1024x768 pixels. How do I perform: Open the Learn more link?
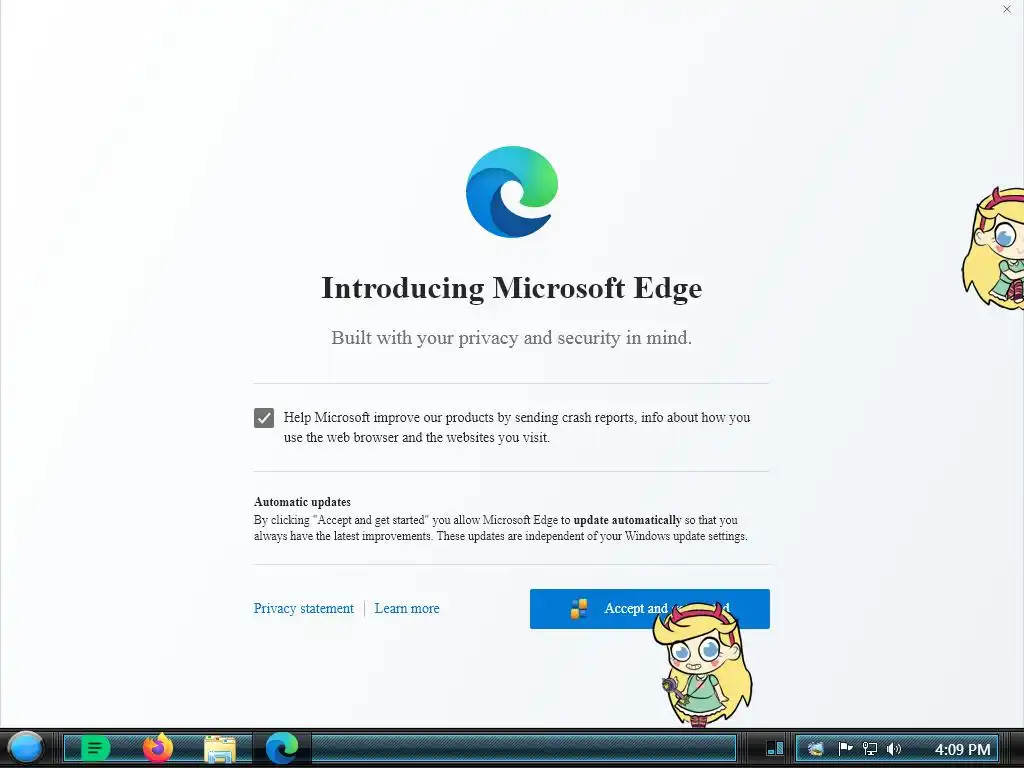pyautogui.click(x=407, y=609)
